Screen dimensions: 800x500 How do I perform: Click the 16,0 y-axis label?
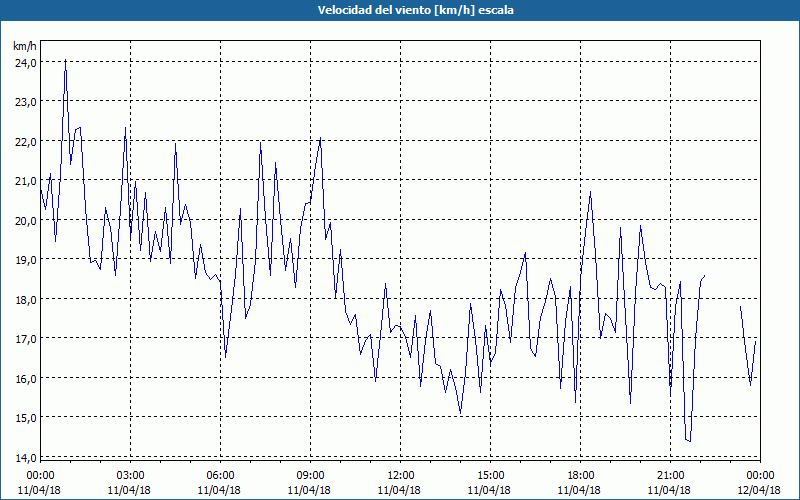pyautogui.click(x=25, y=379)
